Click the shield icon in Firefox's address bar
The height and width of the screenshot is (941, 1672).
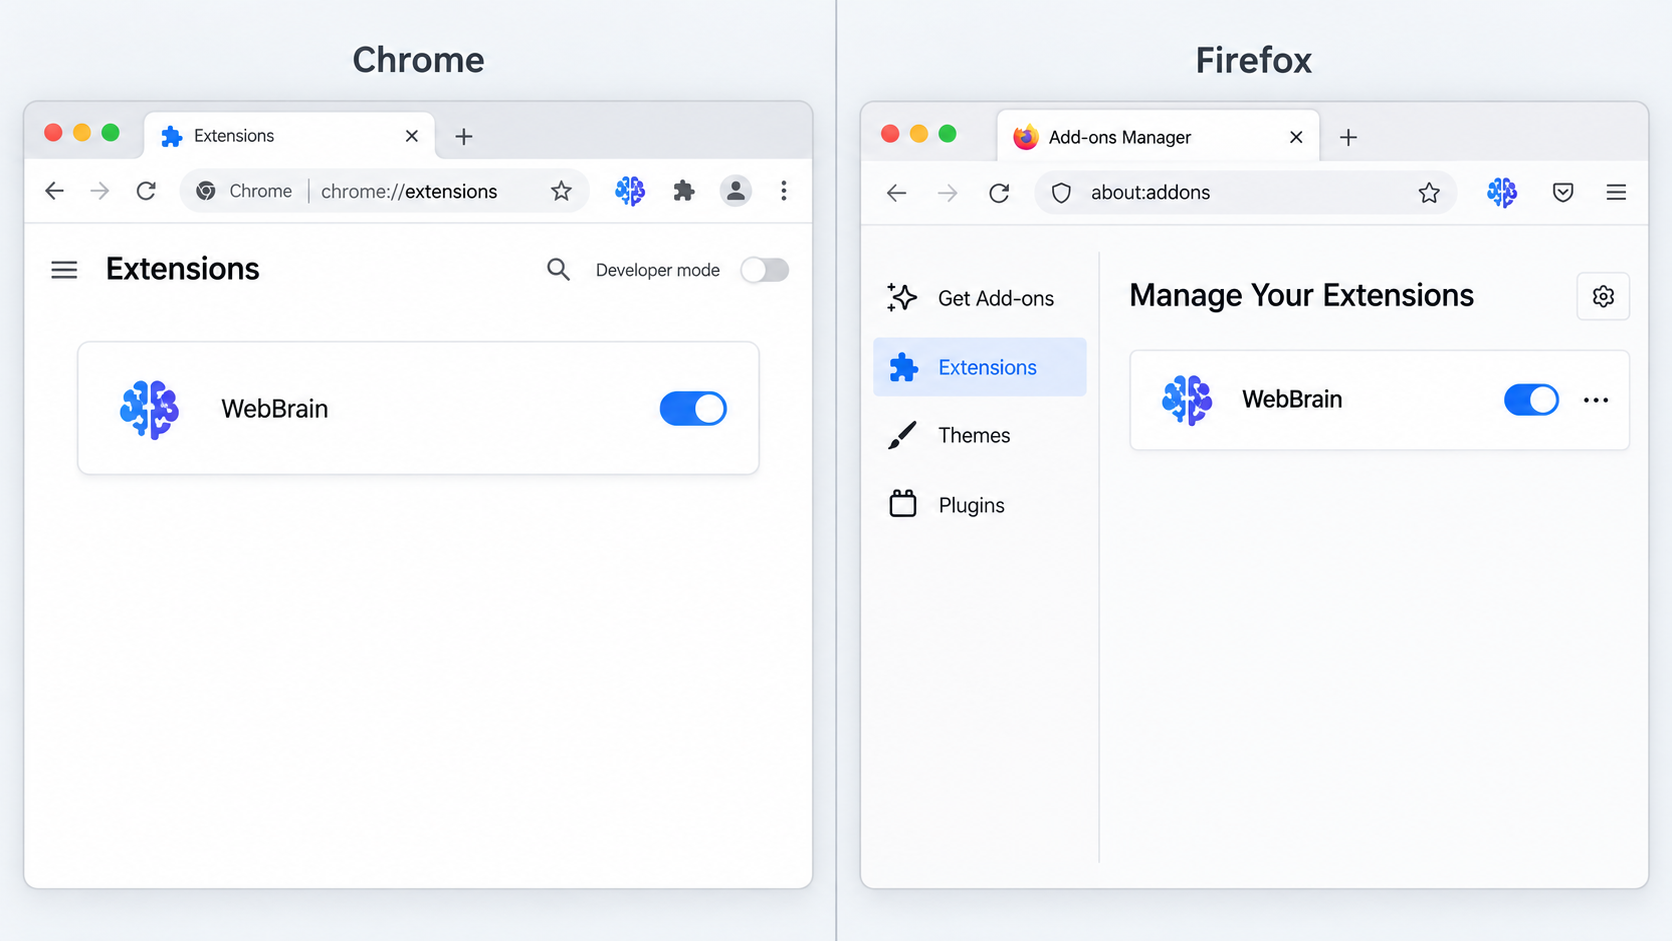point(1061,192)
